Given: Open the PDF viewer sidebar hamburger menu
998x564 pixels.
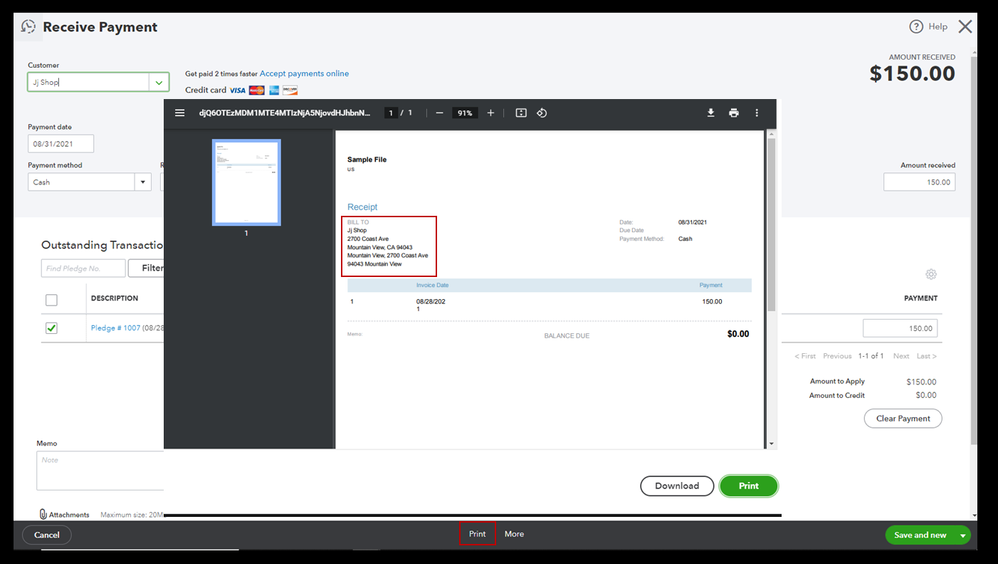Looking at the screenshot, I should (x=179, y=113).
